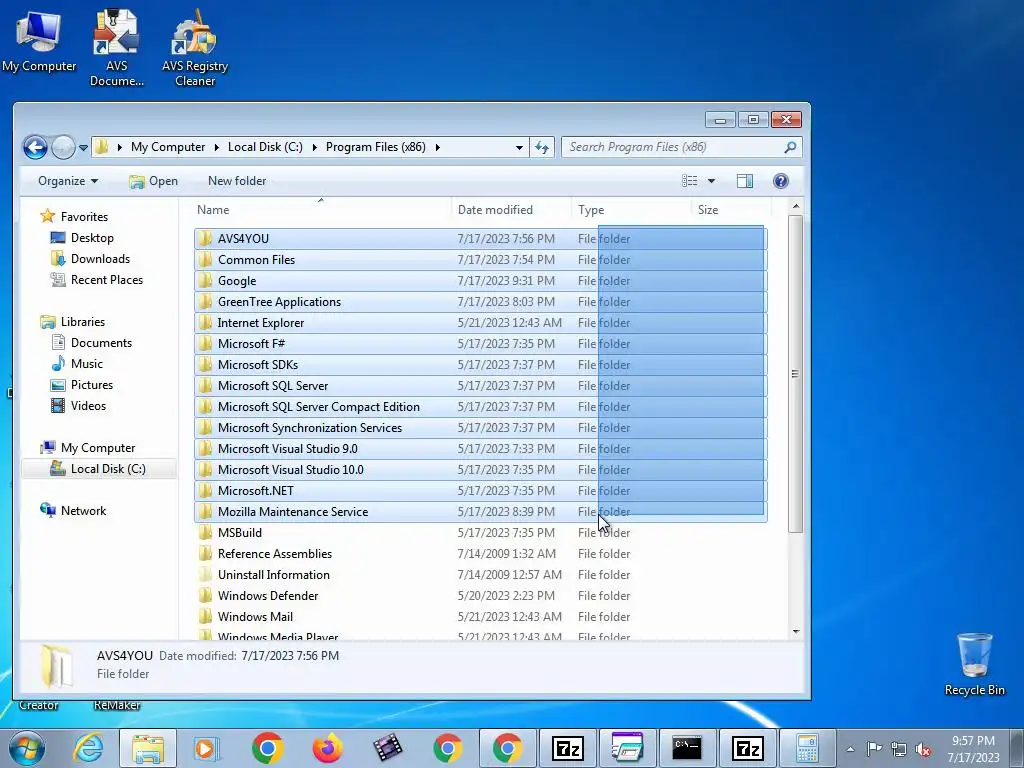Viewport: 1024px width, 768px height.
Task: Open the Command Prompt taskbar window
Action: (x=687, y=748)
